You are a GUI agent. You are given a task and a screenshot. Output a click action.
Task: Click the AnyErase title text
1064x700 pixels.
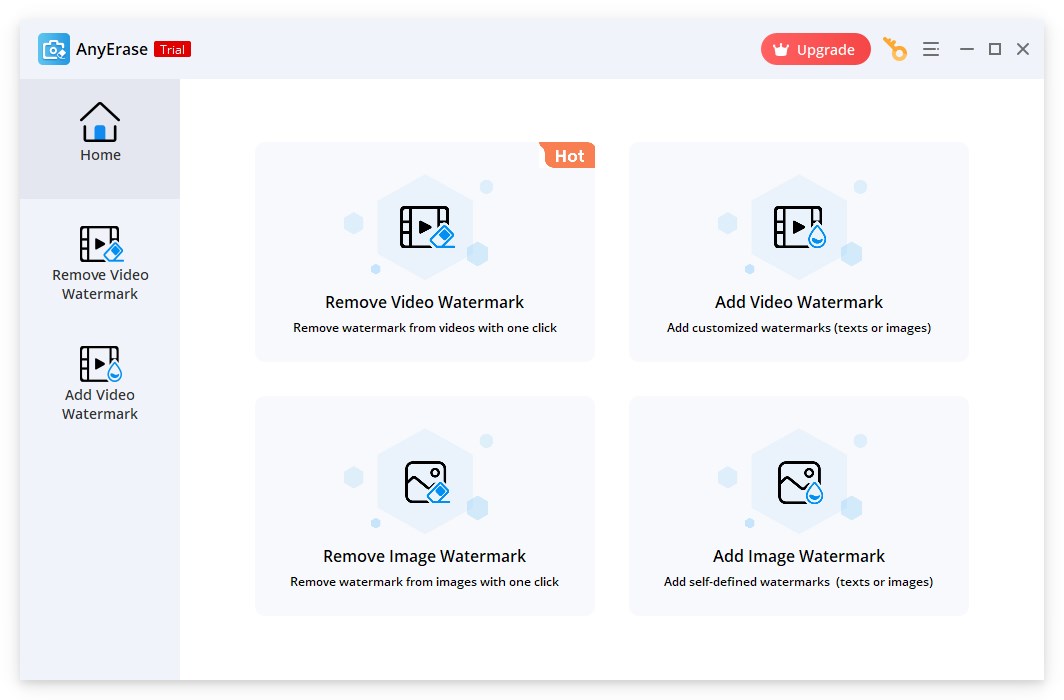[x=112, y=50]
